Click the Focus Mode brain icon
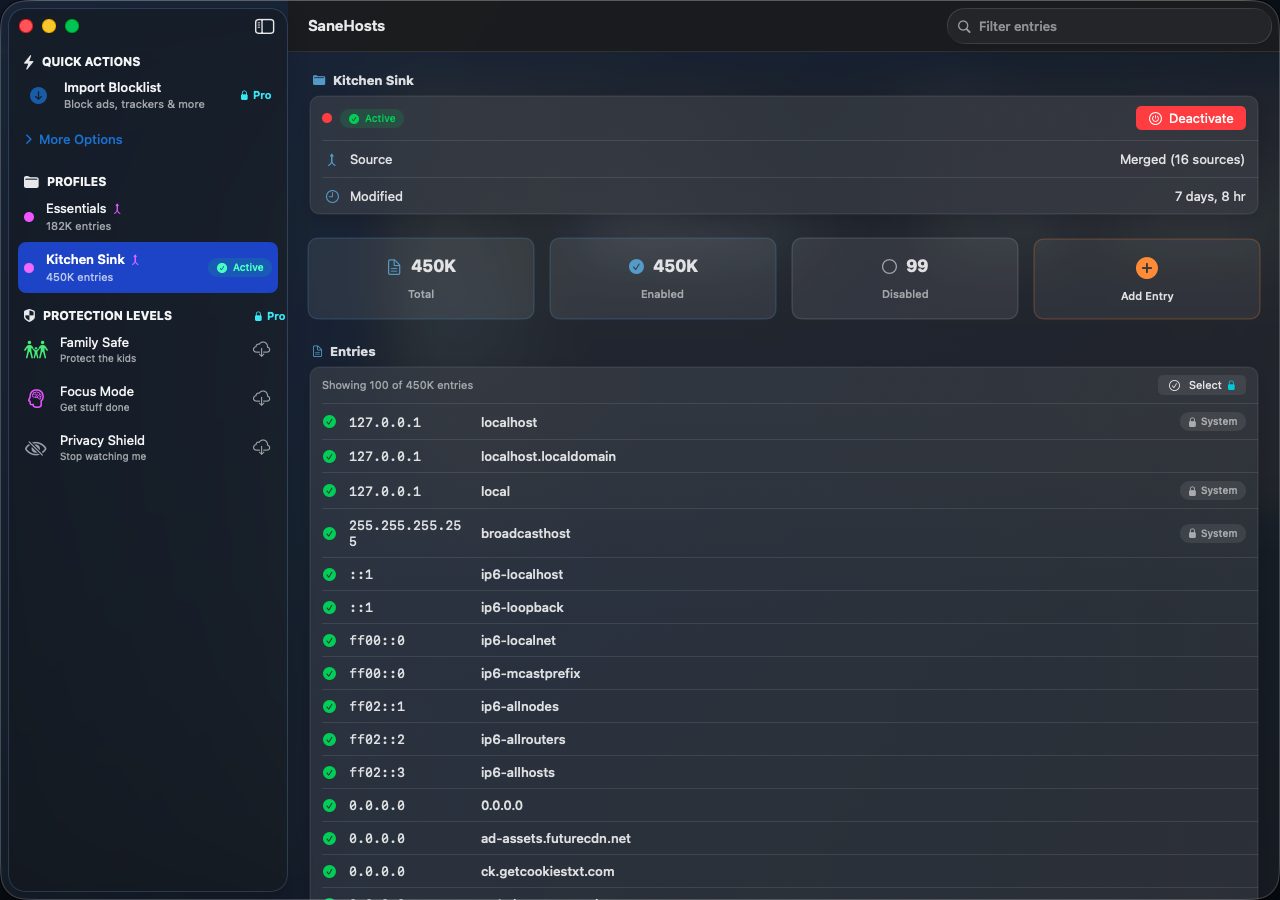This screenshot has height=900, width=1280. (35, 398)
